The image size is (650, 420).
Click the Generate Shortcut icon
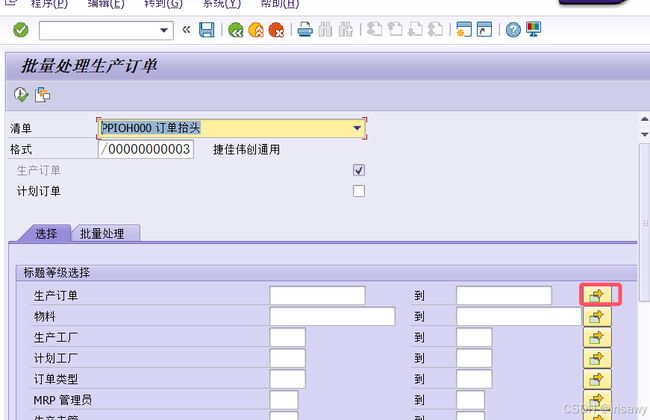coord(484,30)
